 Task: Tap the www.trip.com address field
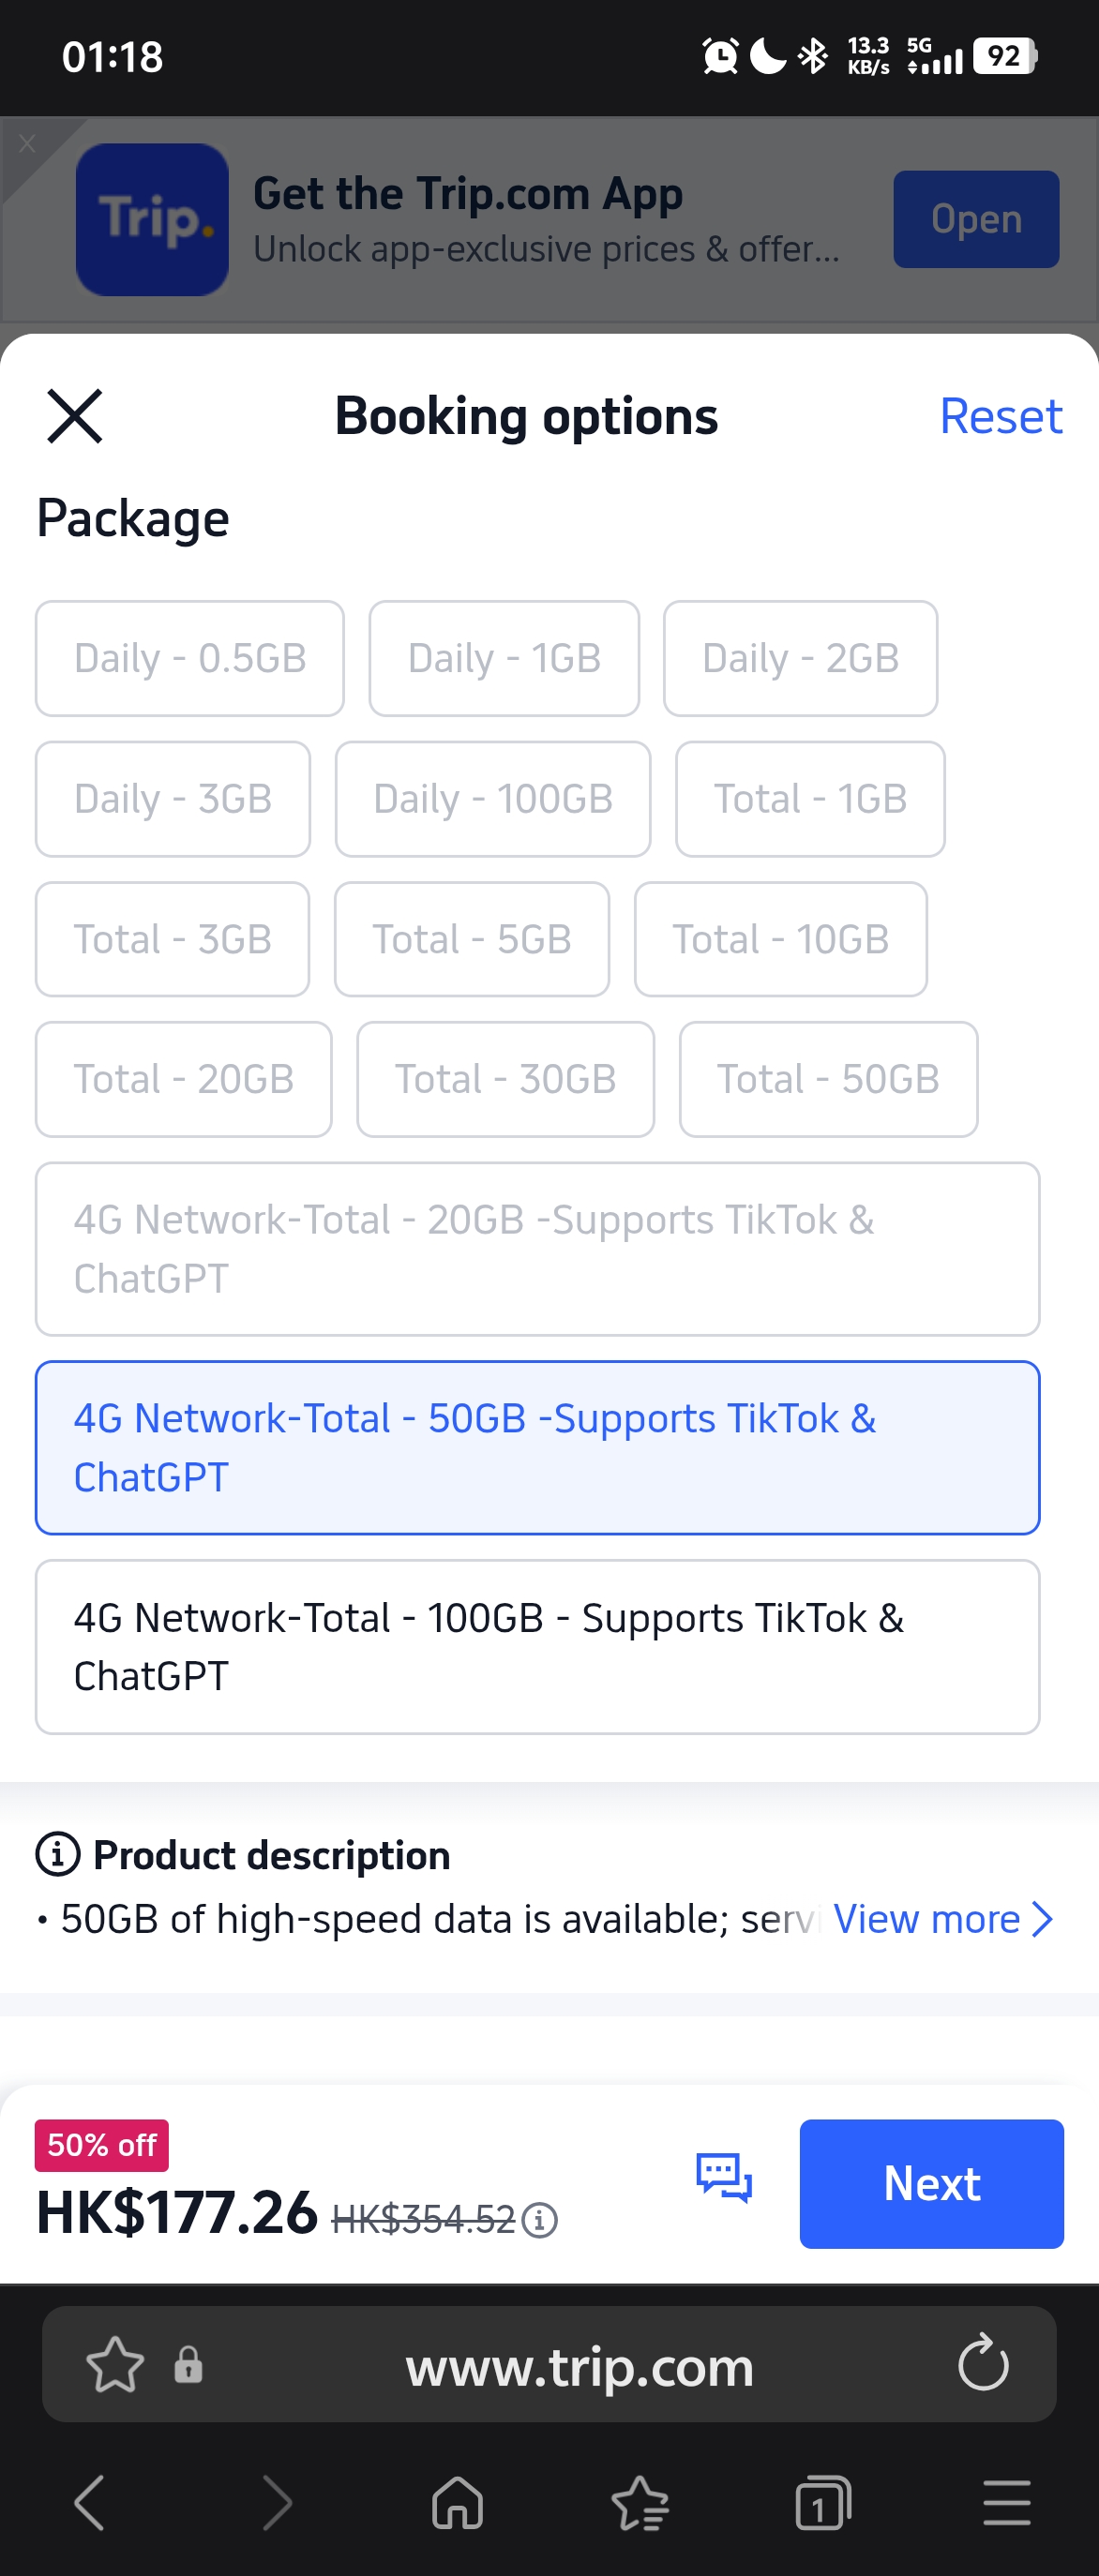click(x=579, y=2365)
